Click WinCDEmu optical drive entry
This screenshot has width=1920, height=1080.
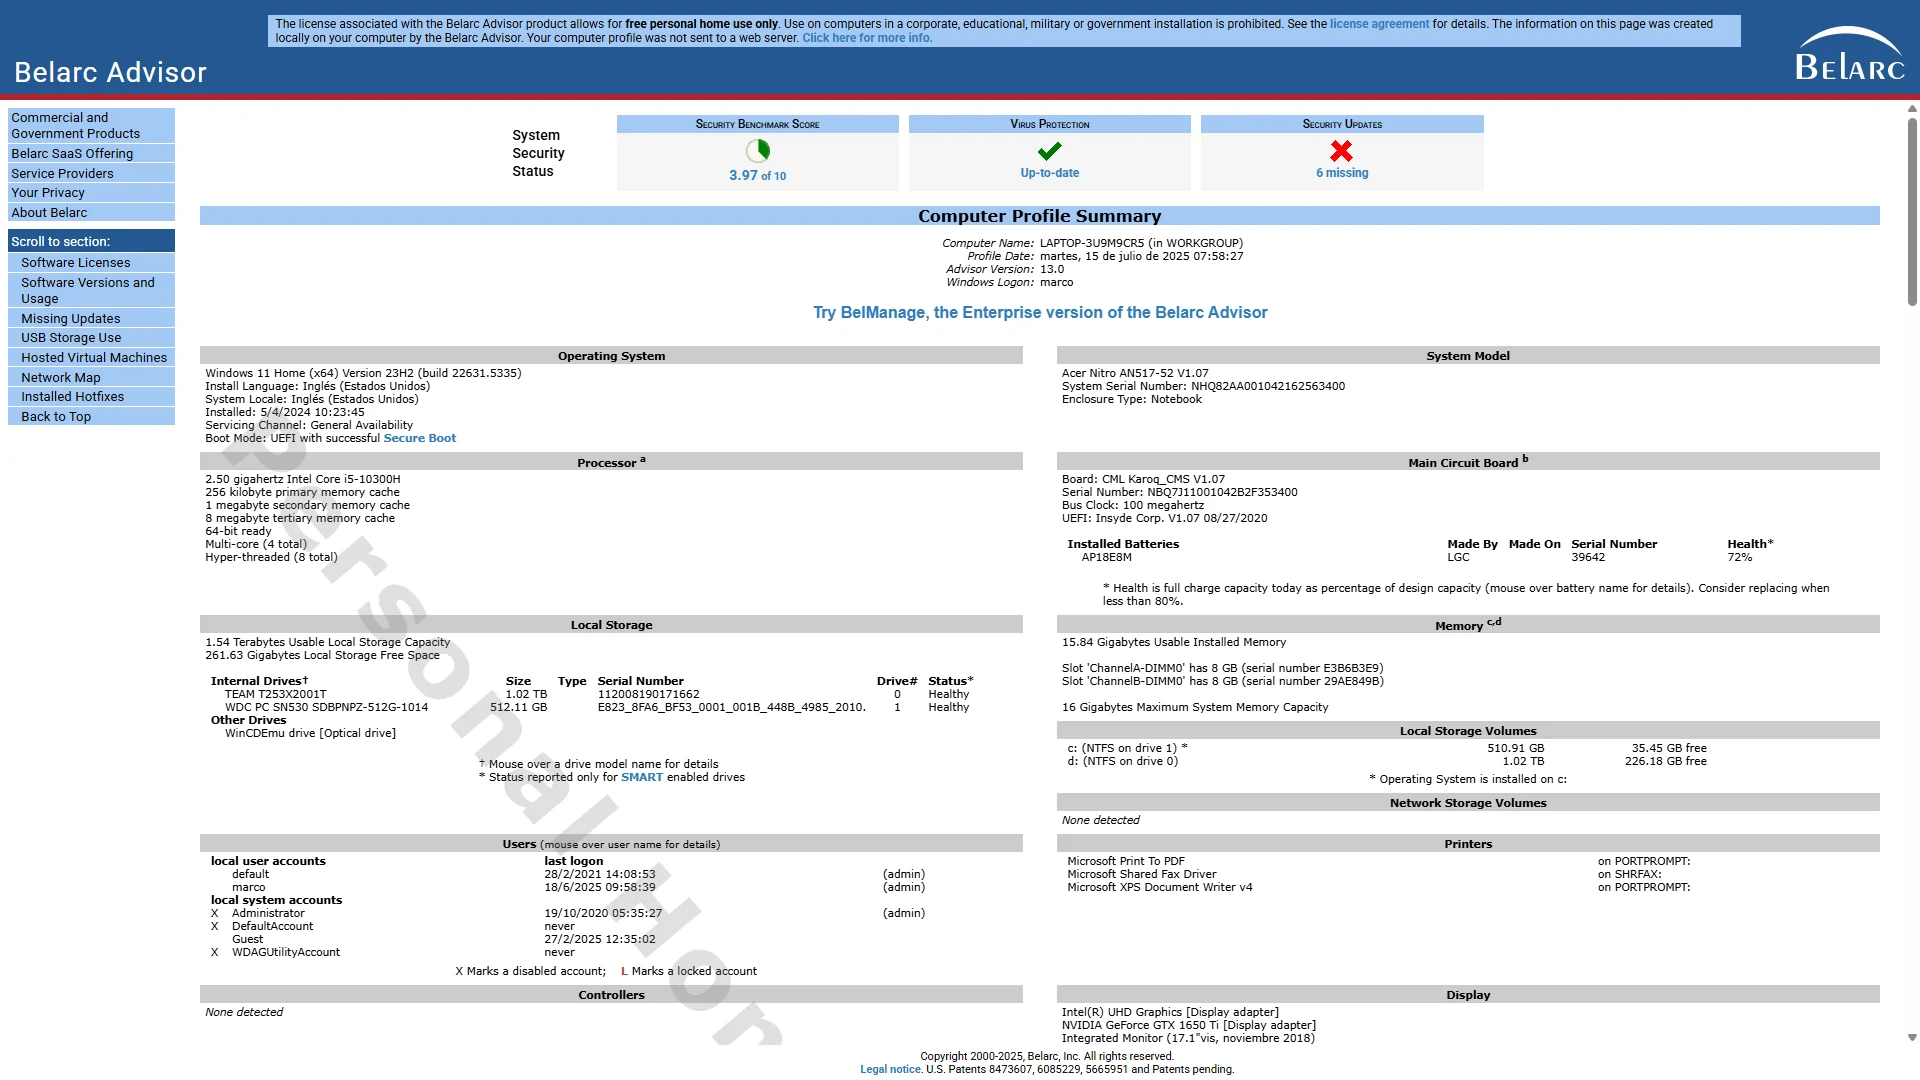click(x=310, y=733)
